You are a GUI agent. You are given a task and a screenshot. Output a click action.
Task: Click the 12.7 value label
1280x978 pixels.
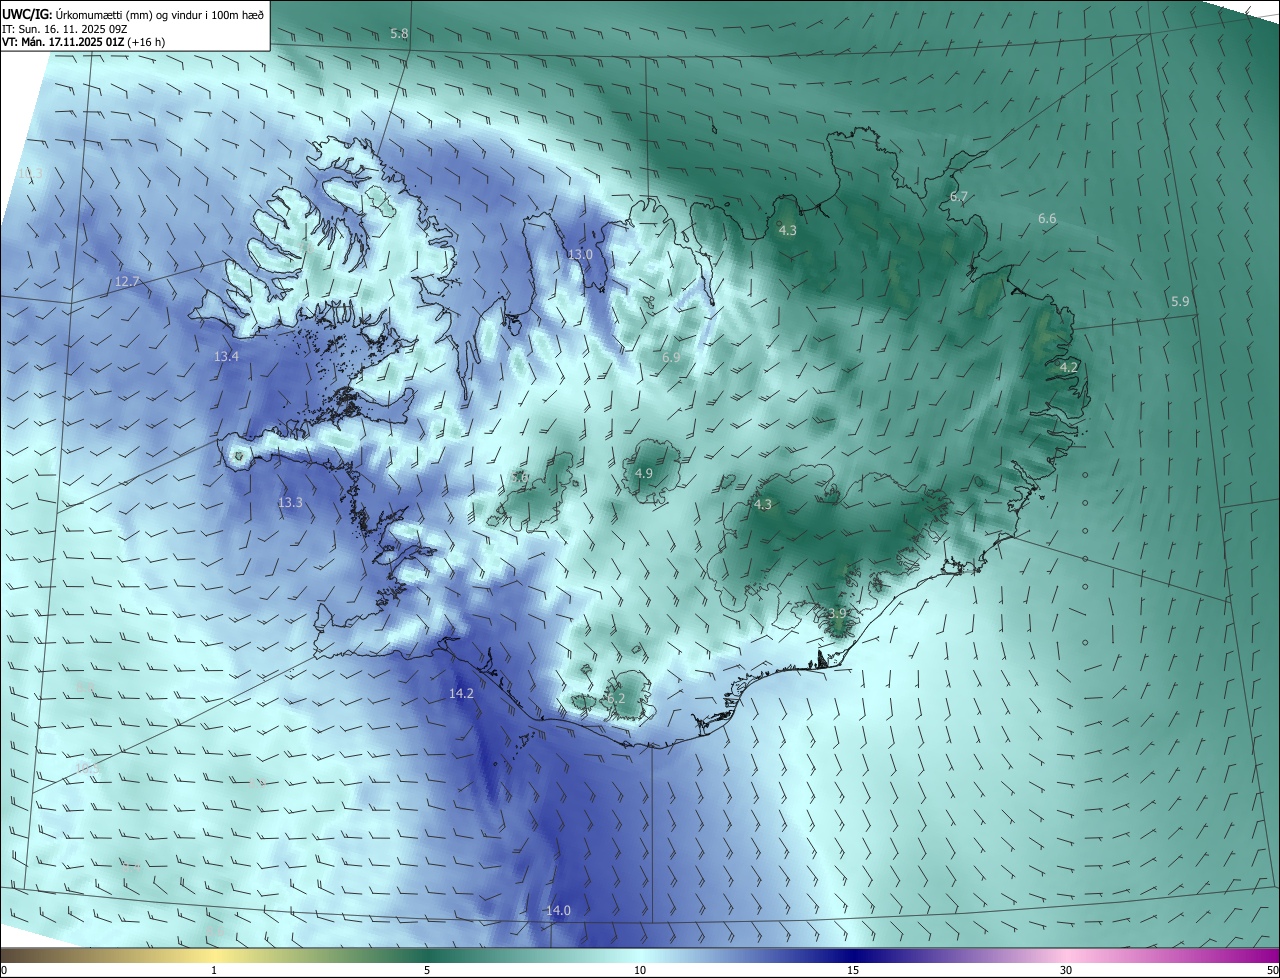127,282
